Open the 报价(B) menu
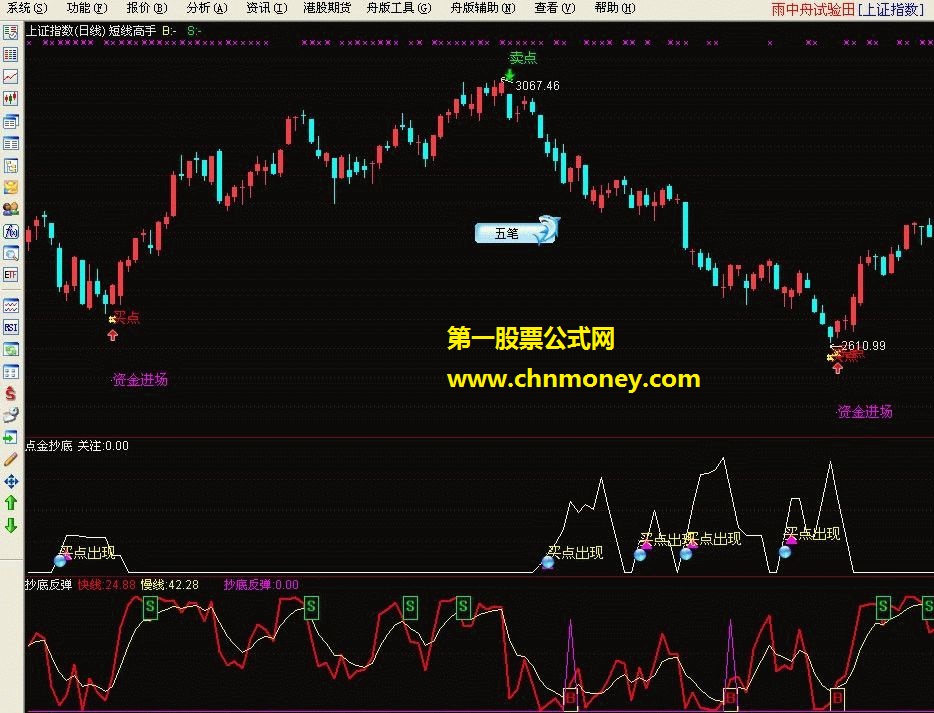Viewport: 934px width, 713px height. pyautogui.click(x=147, y=8)
